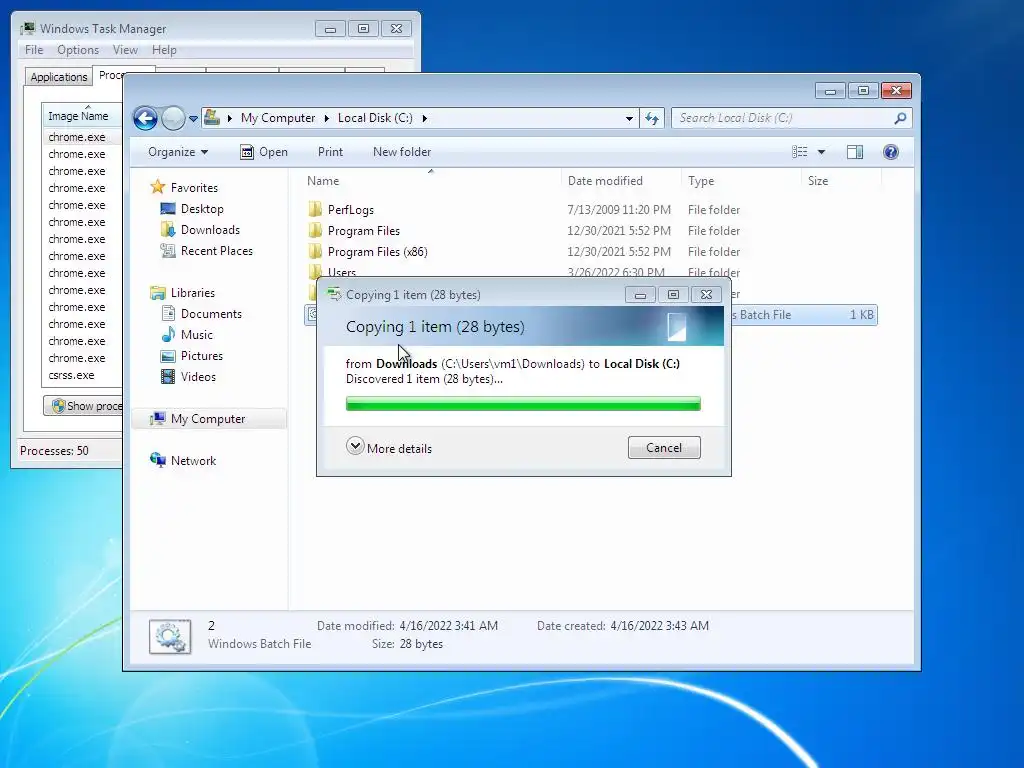The height and width of the screenshot is (768, 1024).
Task: Select the first chrome.exe process row
Action: click(x=76, y=137)
